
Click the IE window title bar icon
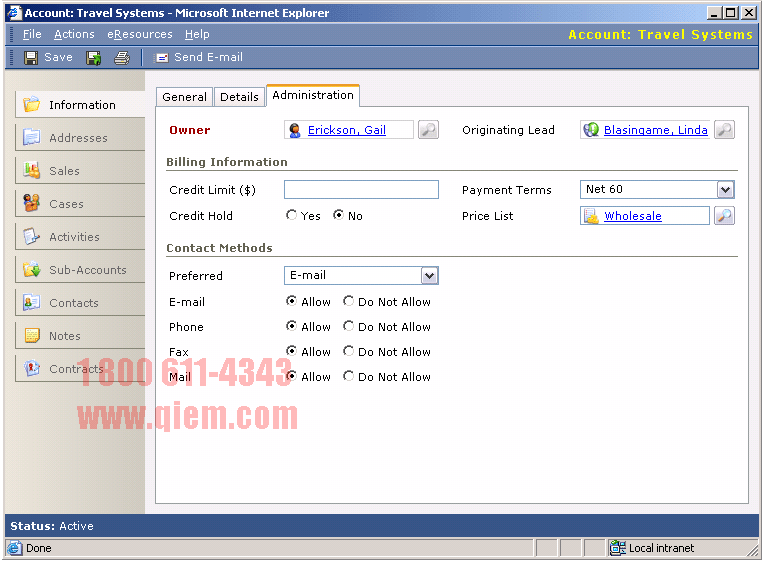pos(15,13)
